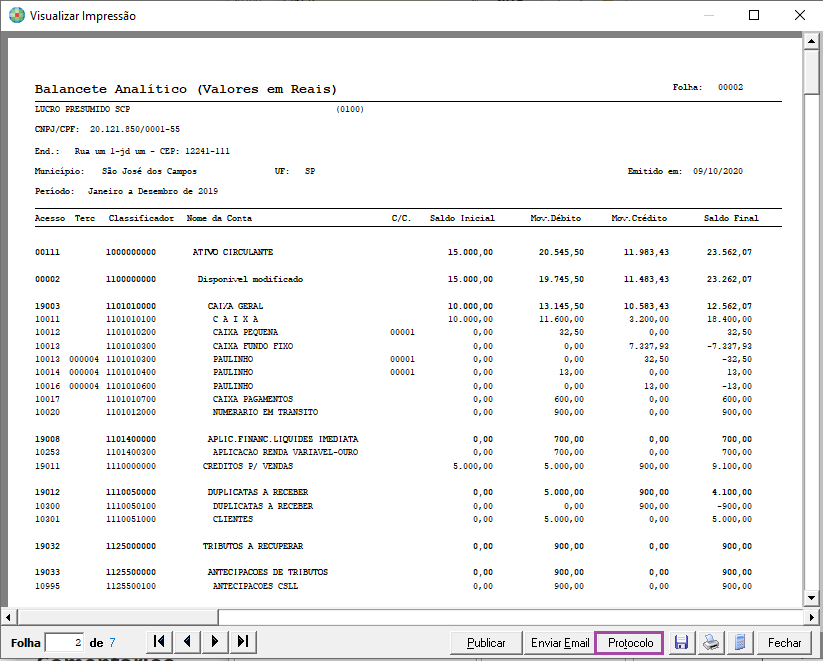Viewport: 823px width, 661px height.
Task: Print the report using printer icon
Action: tap(711, 642)
